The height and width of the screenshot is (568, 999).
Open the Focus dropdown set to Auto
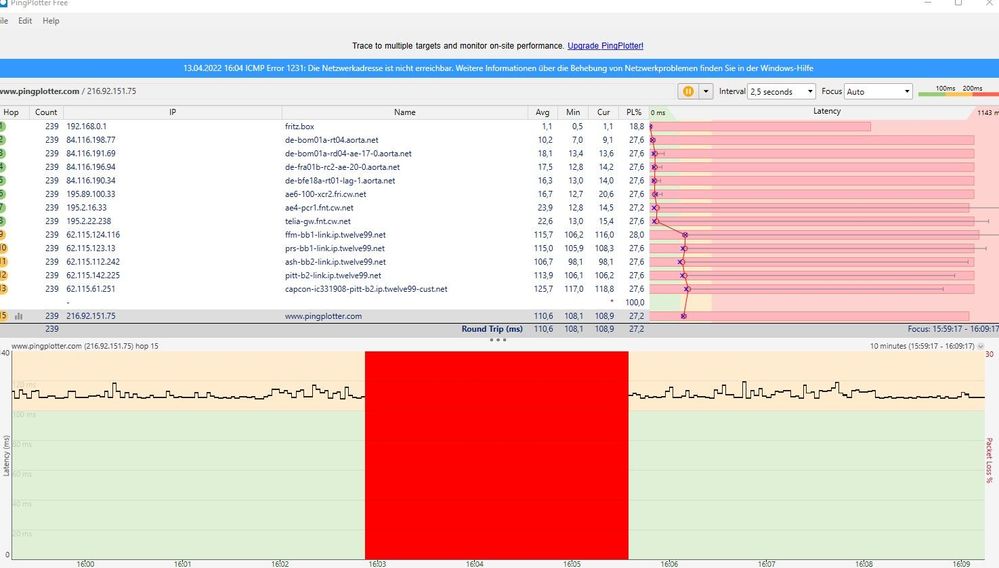[x=879, y=91]
